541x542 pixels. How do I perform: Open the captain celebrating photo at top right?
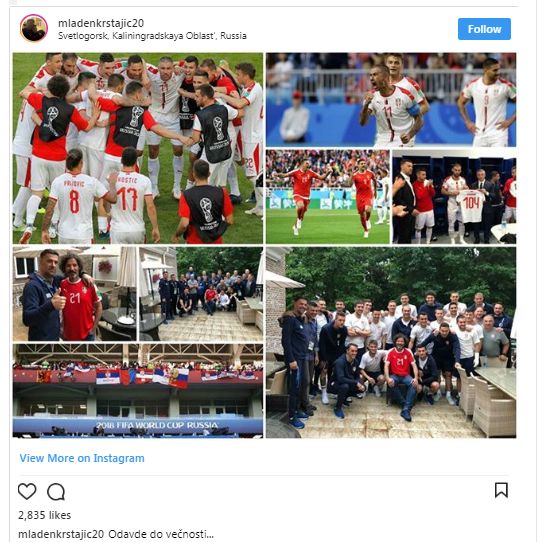click(x=391, y=100)
